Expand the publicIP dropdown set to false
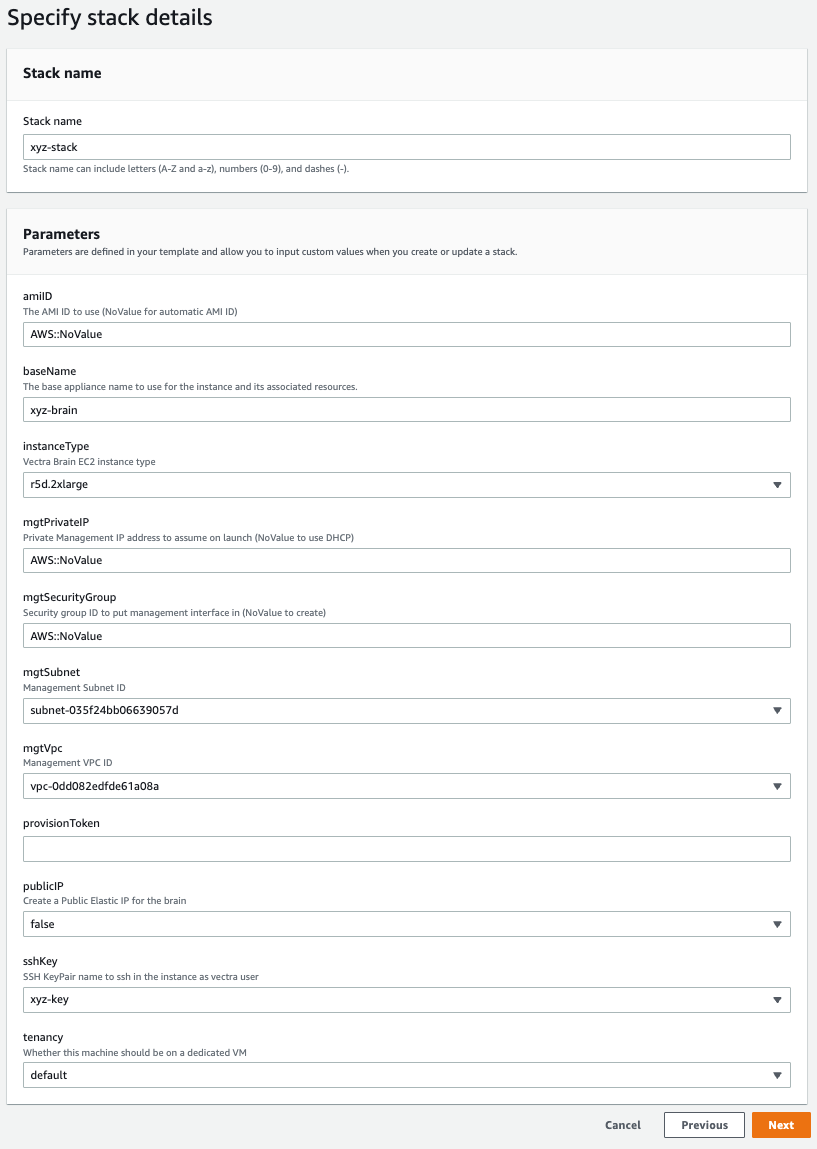The image size is (817, 1149). tap(406, 924)
